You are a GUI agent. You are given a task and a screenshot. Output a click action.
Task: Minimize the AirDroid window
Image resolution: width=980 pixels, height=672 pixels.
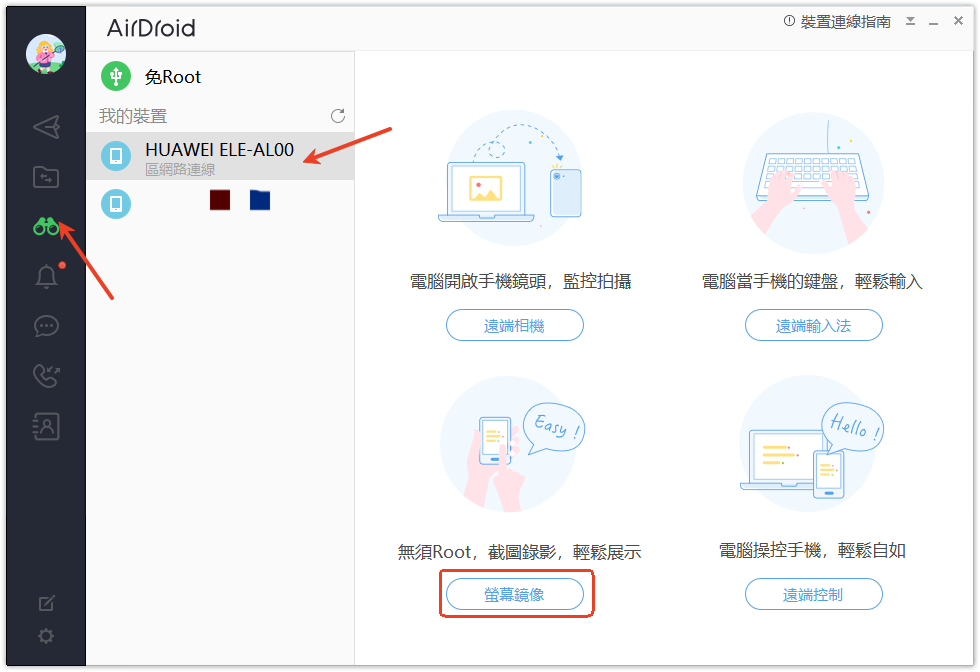pos(934,23)
